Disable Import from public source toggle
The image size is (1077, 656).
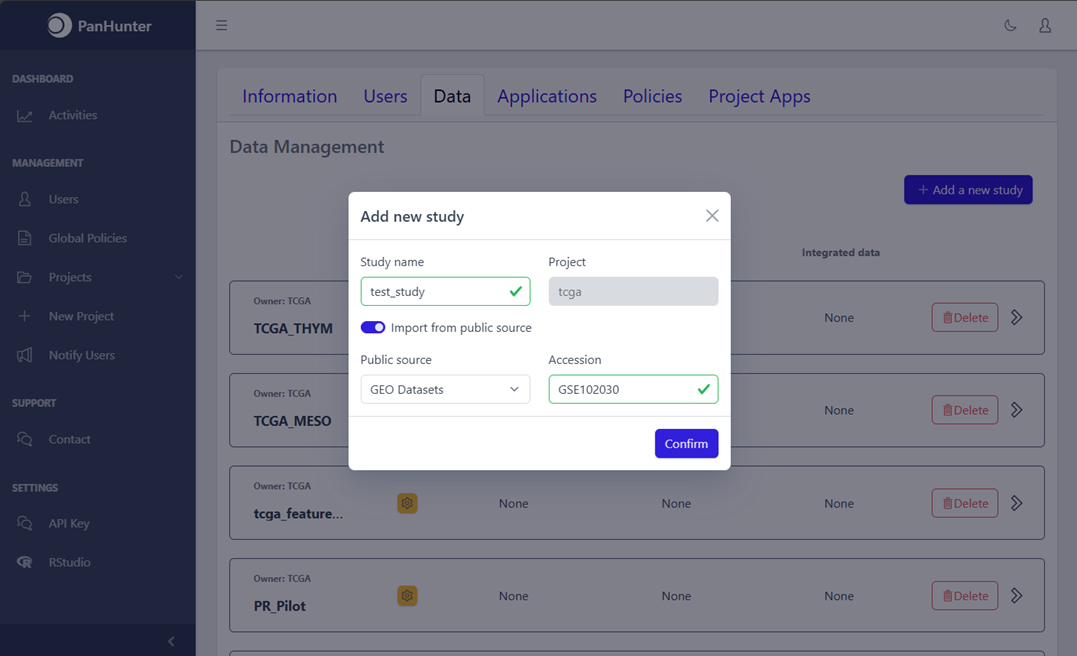[x=373, y=328]
